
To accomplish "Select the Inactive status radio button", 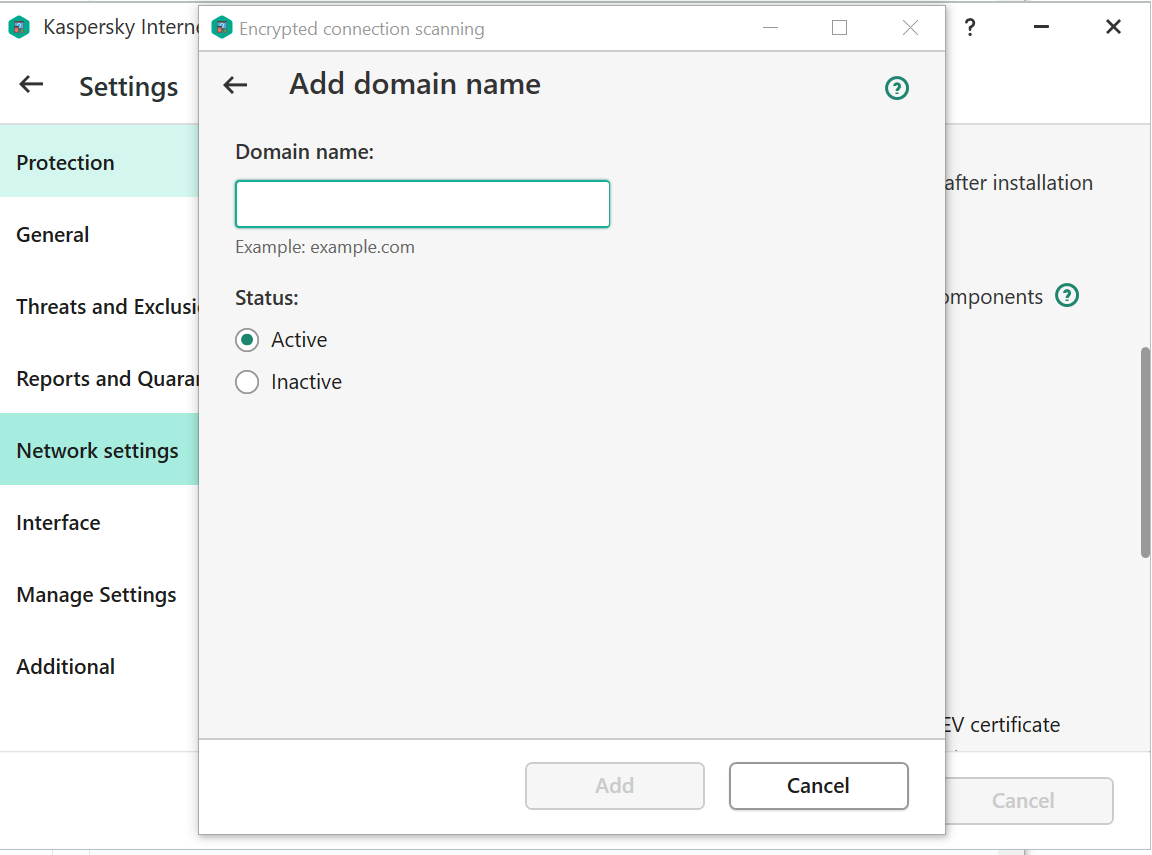I will (247, 382).
